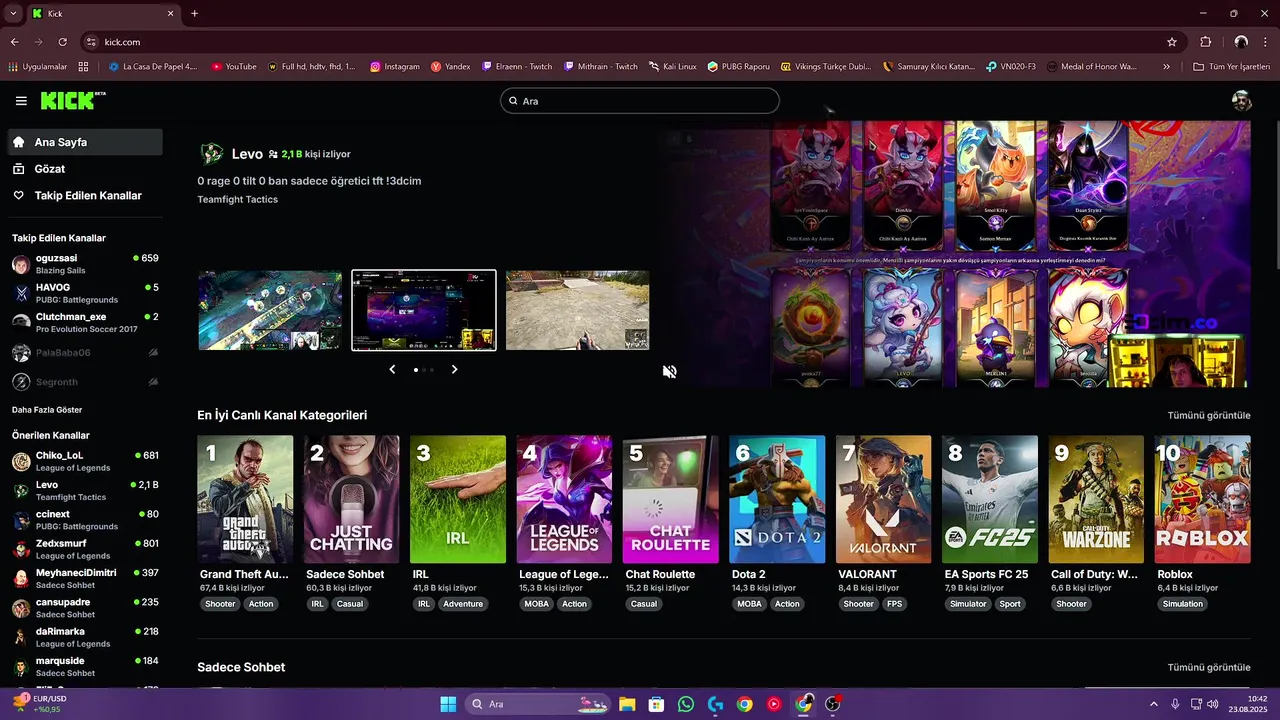Expand the bookmarks overflow chevron

click(x=1166, y=67)
